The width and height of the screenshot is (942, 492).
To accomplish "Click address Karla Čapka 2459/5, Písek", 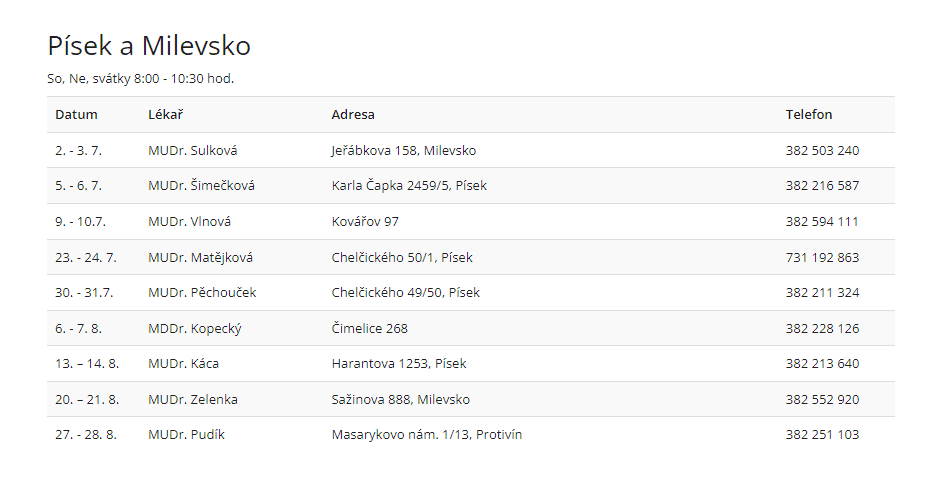I will click(409, 186).
